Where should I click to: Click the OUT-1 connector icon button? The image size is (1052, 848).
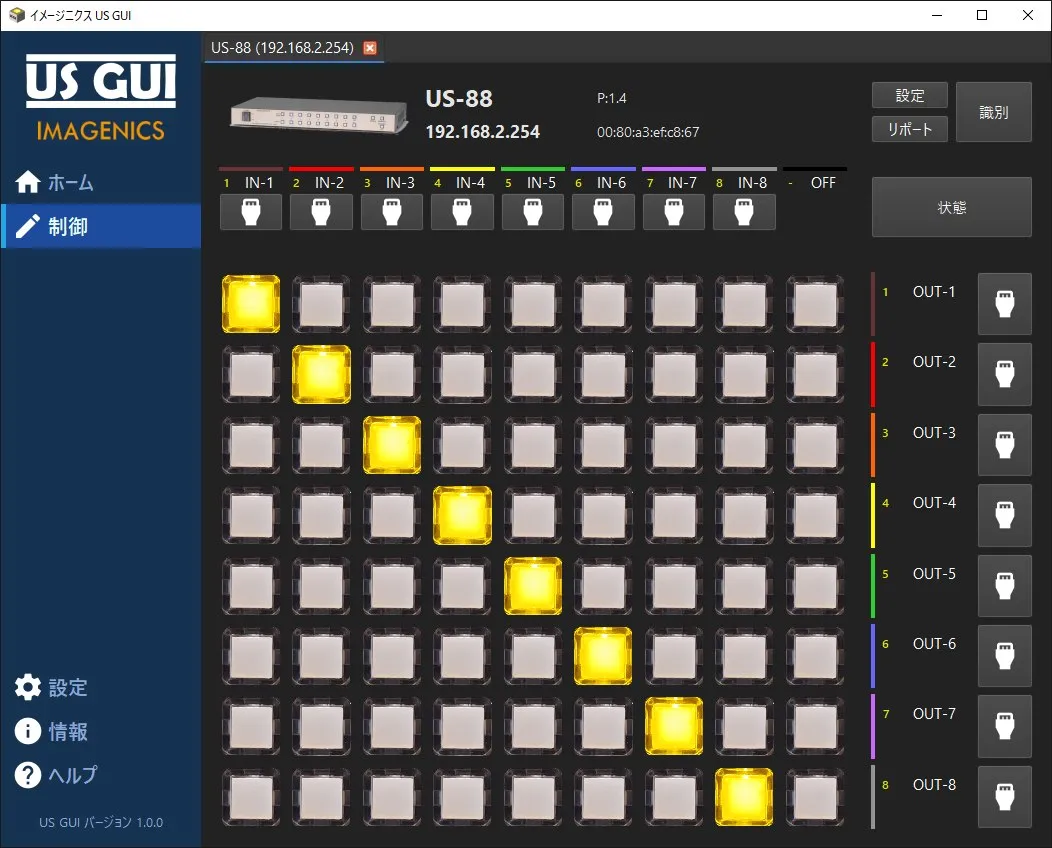point(1004,304)
